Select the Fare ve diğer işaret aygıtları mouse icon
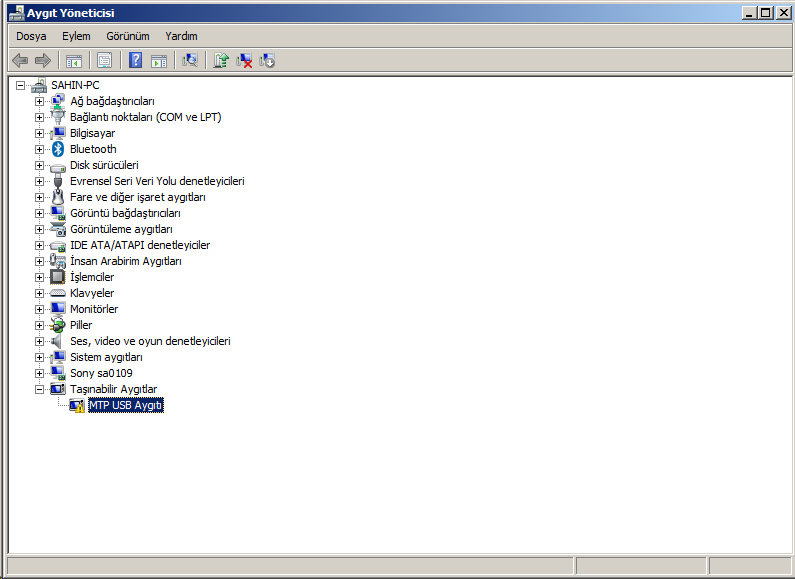The height and width of the screenshot is (579, 795). [58, 197]
